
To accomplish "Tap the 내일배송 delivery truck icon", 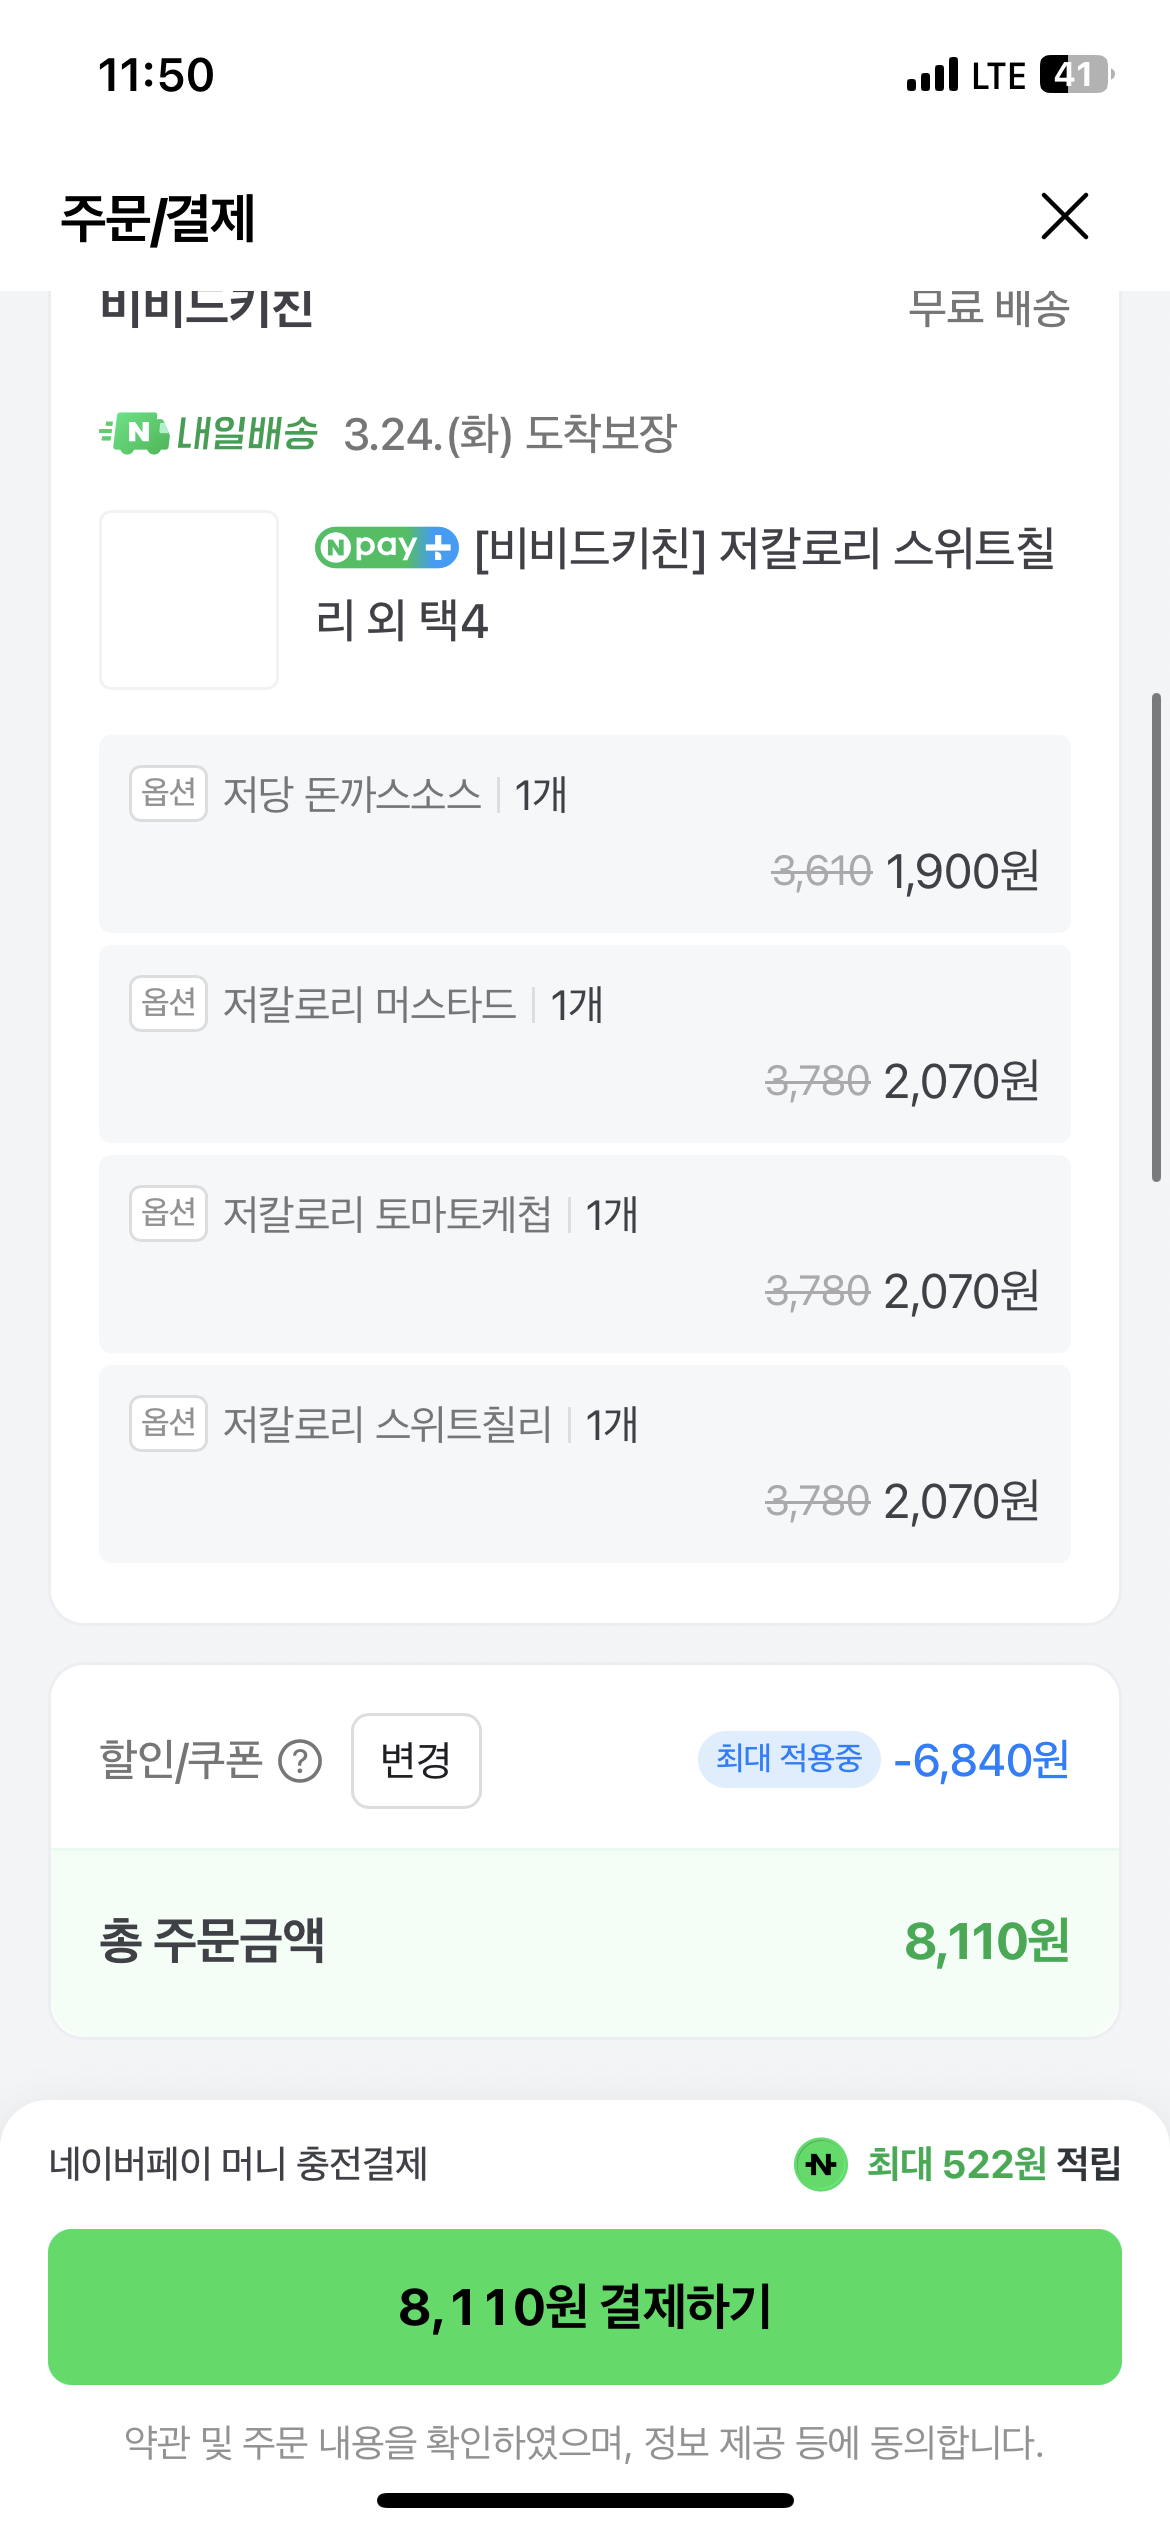I will 135,434.
